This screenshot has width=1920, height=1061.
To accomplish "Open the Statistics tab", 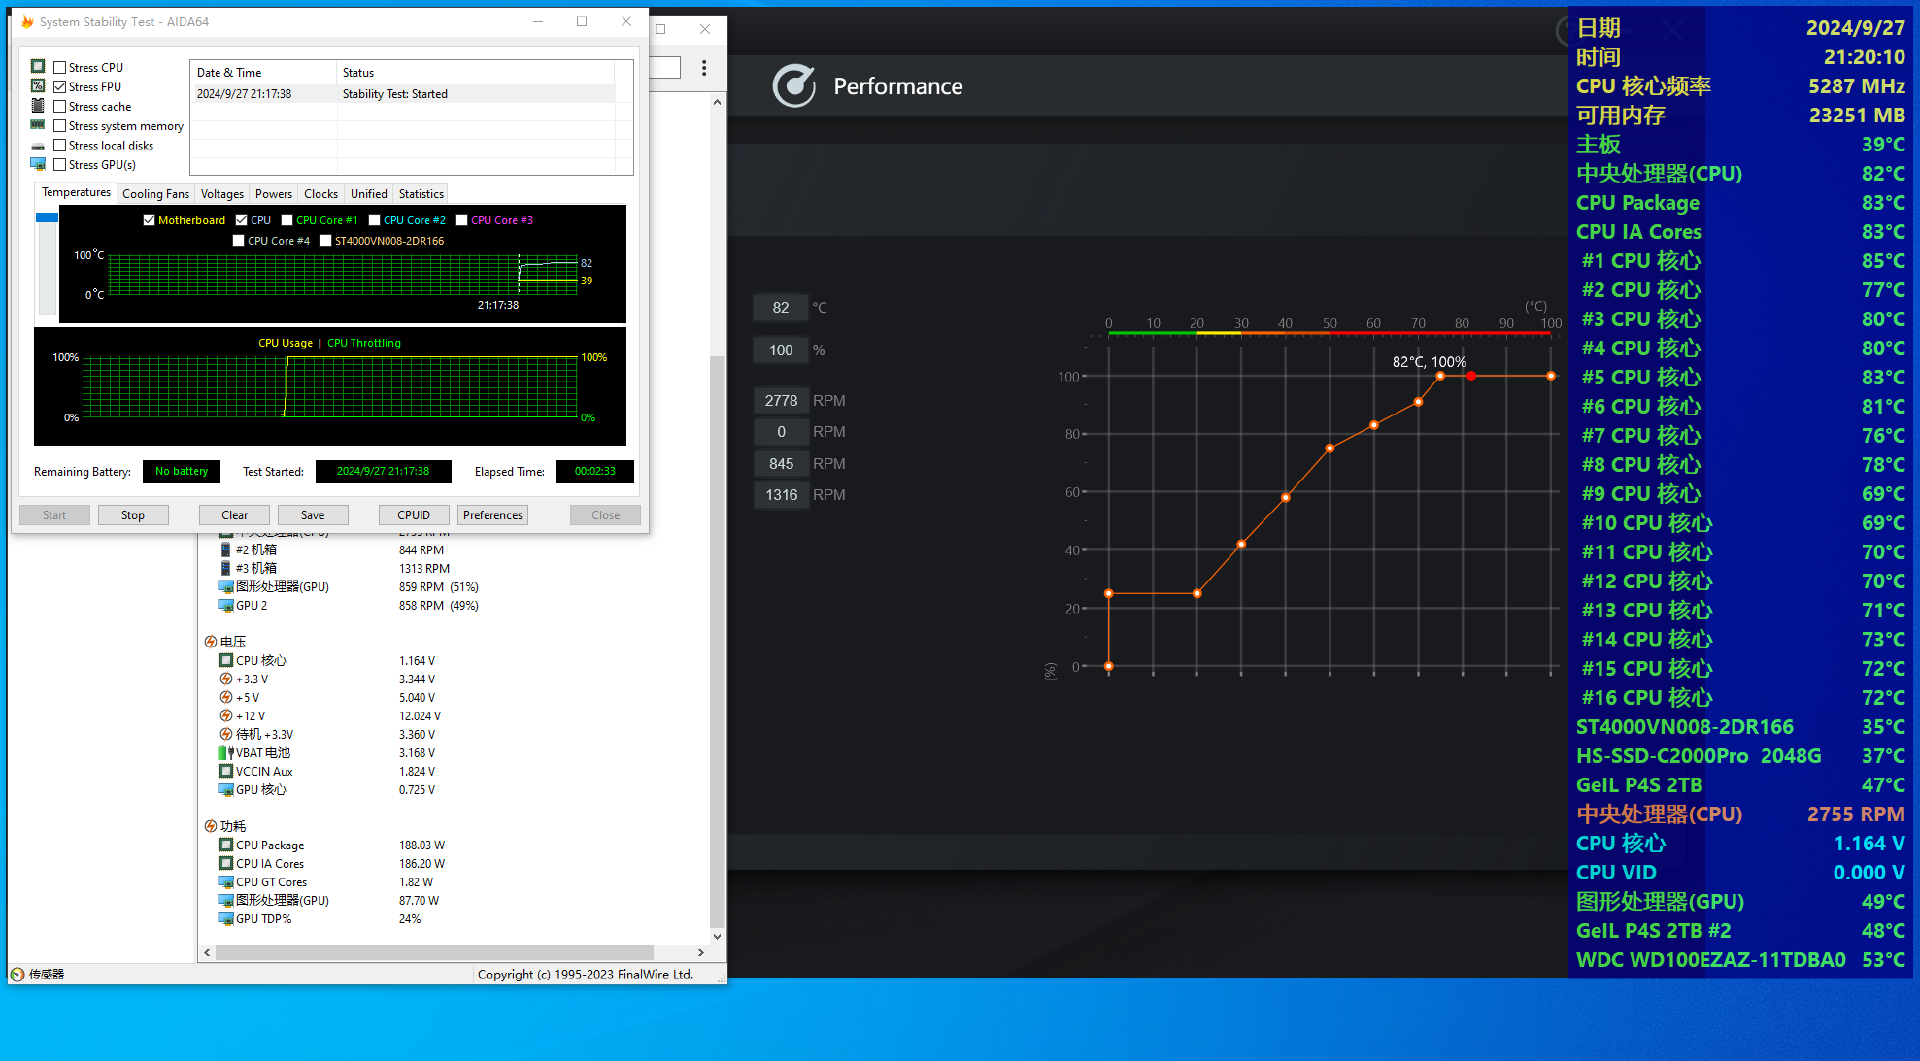I will pyautogui.click(x=421, y=194).
